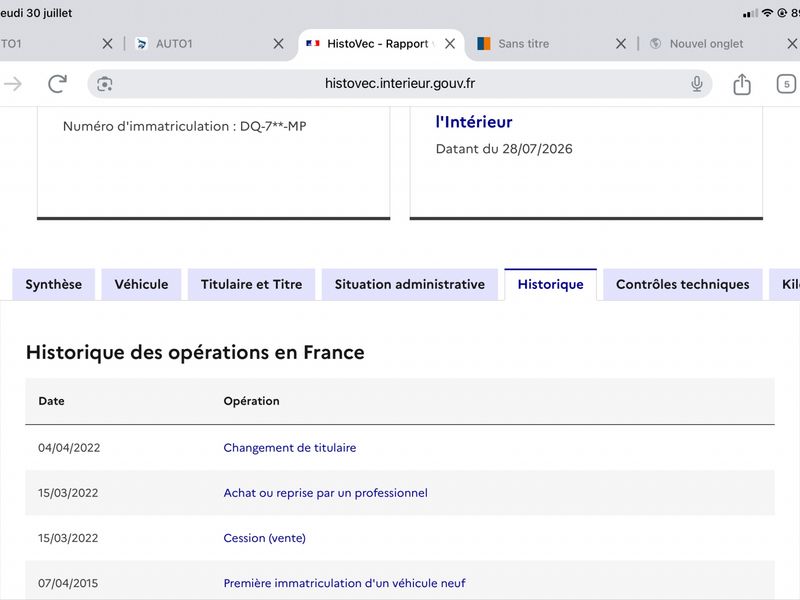Close the AUTO1 tab
This screenshot has width=800, height=600.
278,44
